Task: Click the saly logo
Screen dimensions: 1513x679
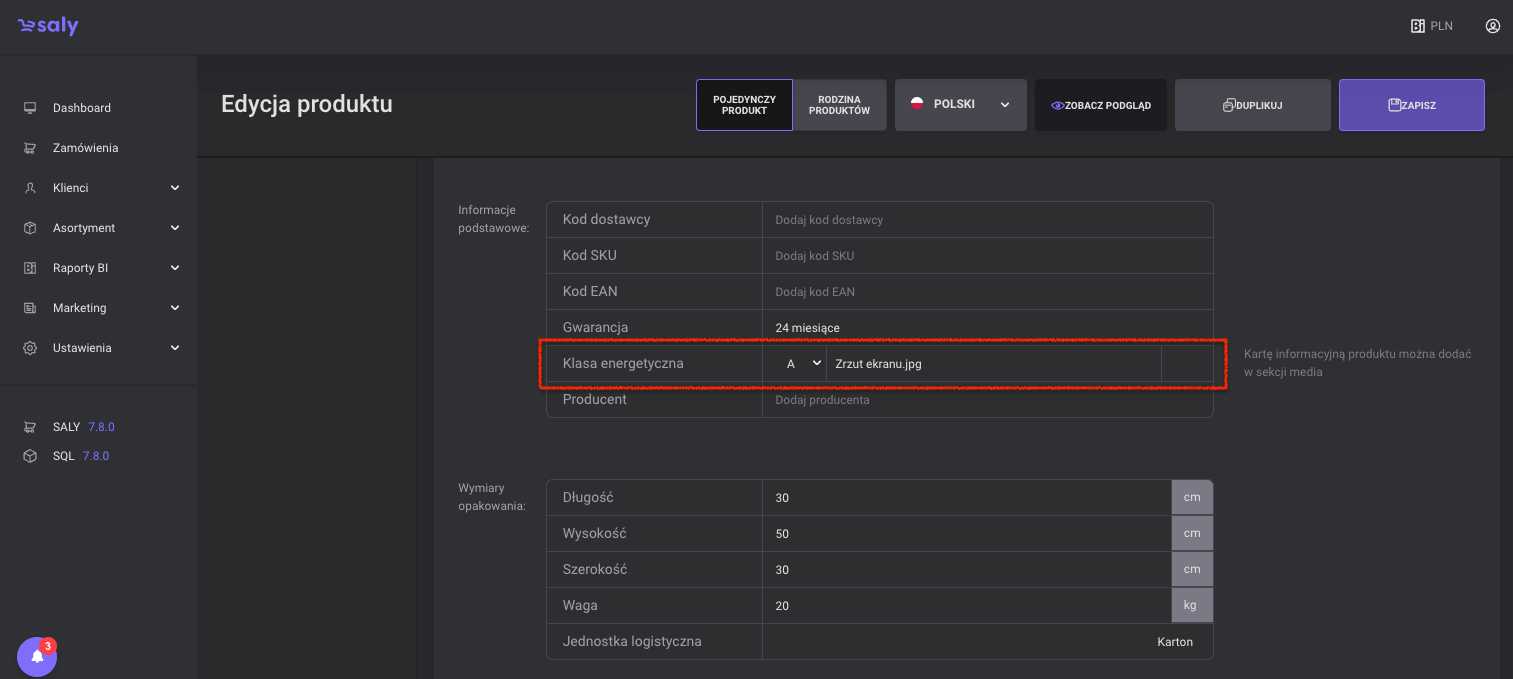Action: (x=48, y=26)
